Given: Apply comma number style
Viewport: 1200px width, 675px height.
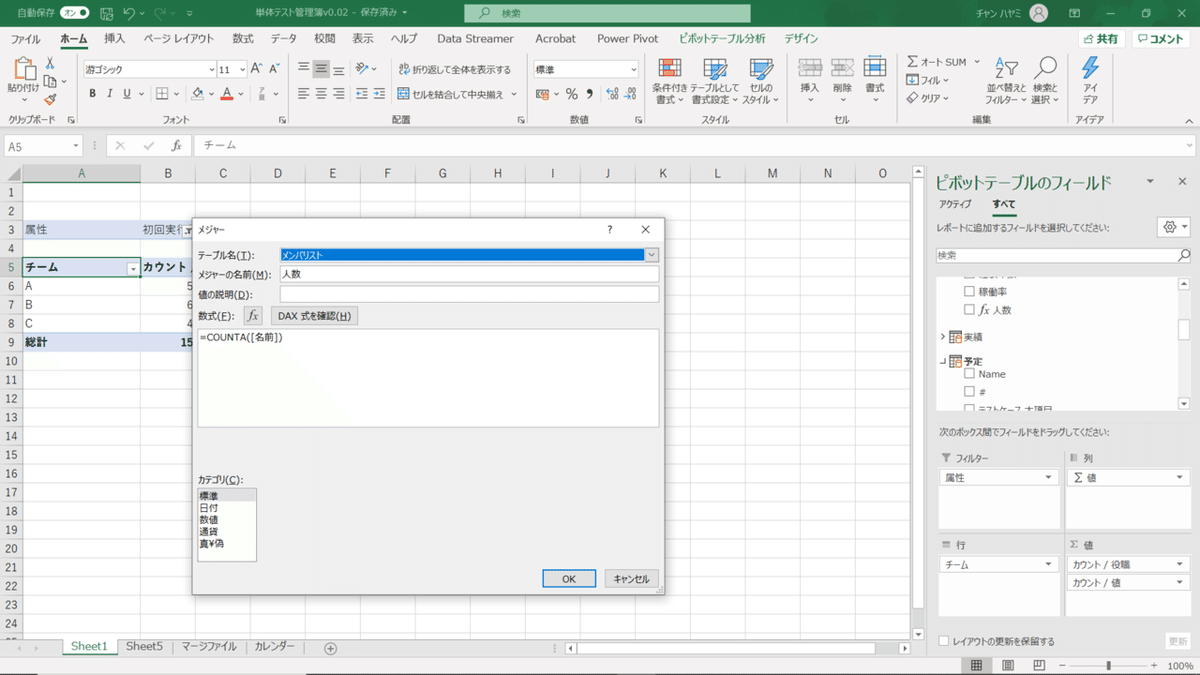Looking at the screenshot, I should click(x=589, y=94).
